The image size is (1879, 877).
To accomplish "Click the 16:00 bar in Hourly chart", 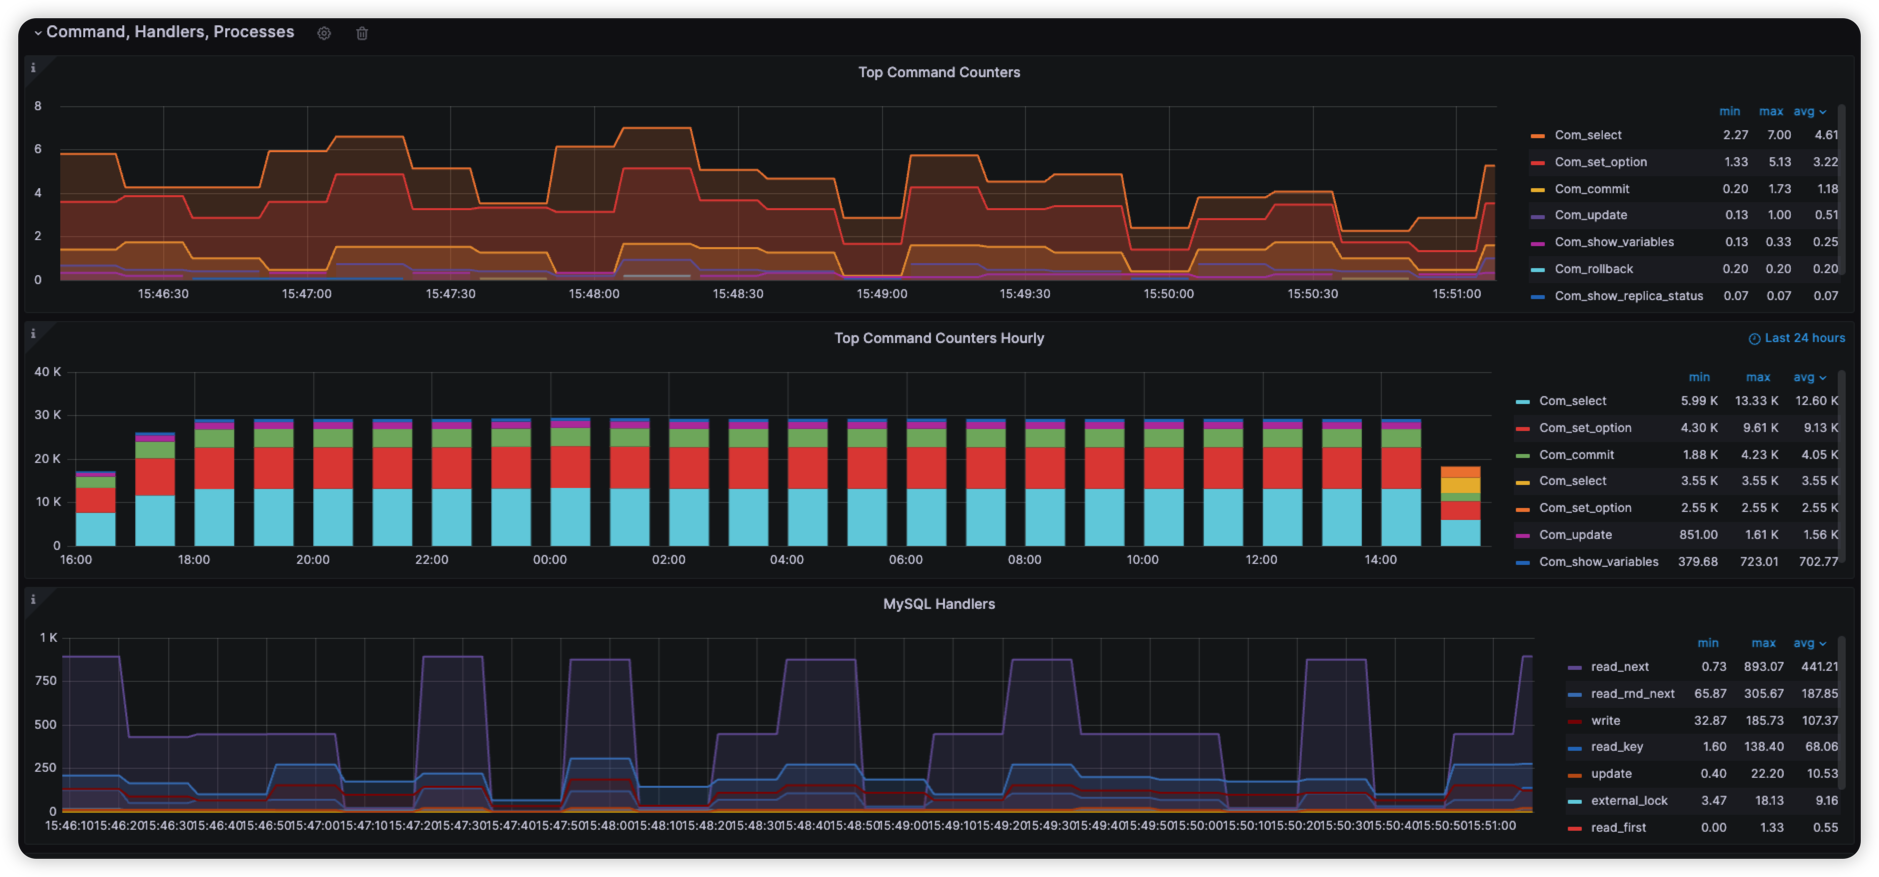I will (x=95, y=508).
